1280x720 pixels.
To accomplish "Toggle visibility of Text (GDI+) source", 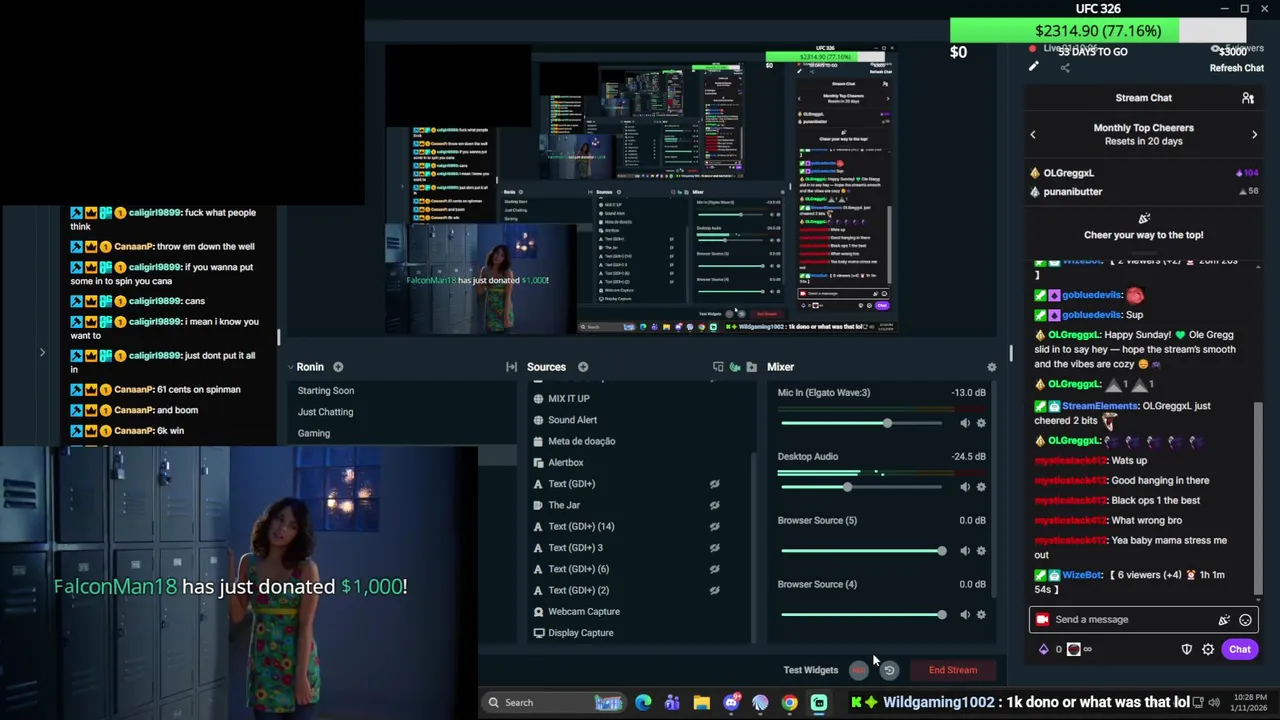I will click(x=714, y=484).
